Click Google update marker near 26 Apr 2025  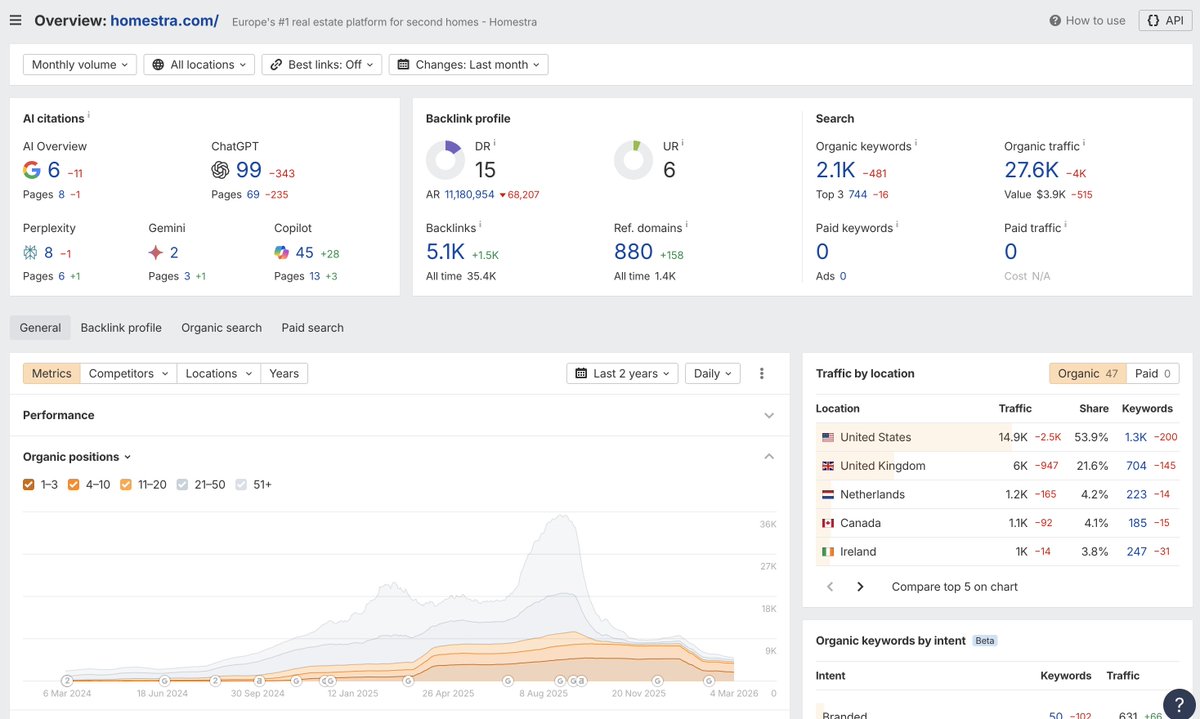408,681
